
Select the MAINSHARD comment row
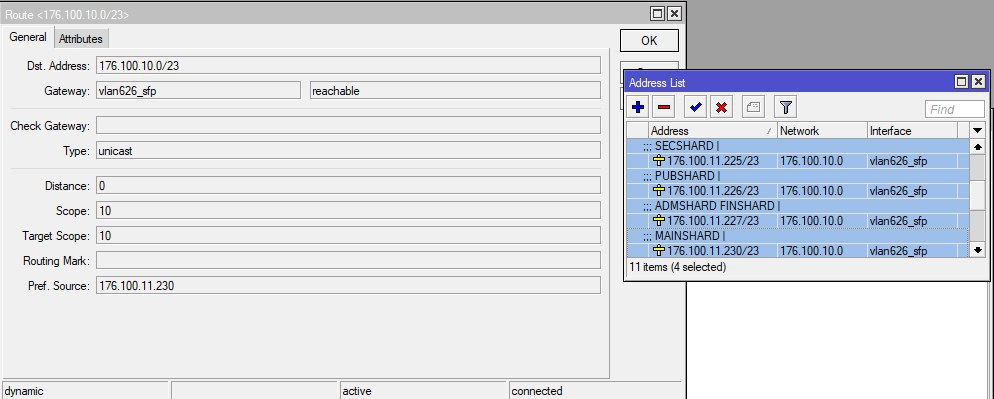[x=797, y=235]
